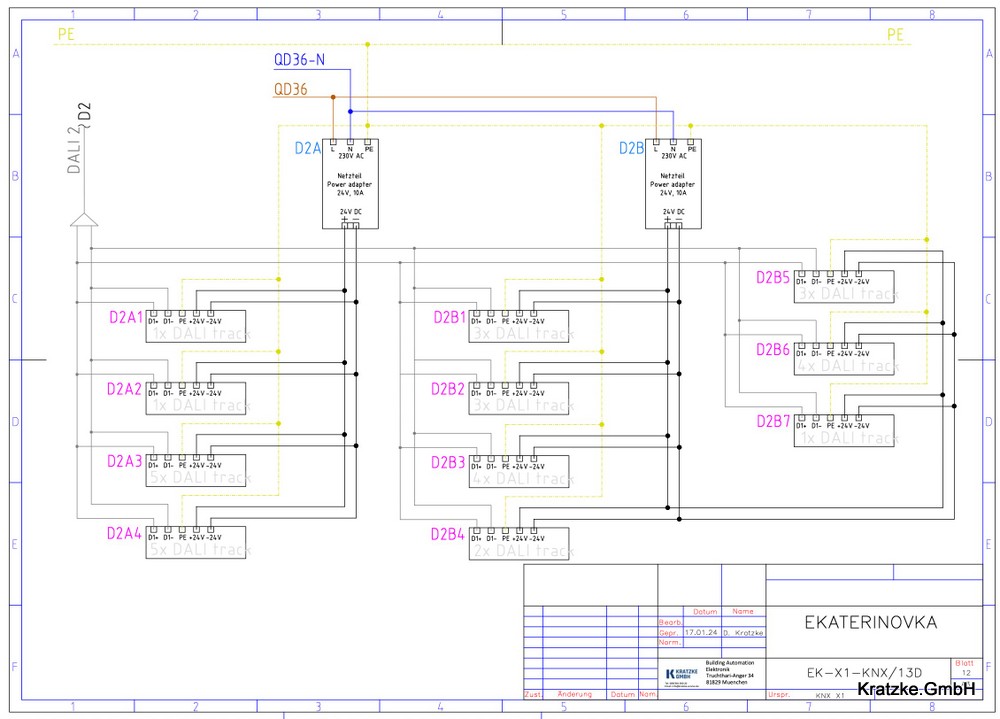Select the D2B power adapter block
Image resolution: width=1000 pixels, height=719 pixels.
tap(673, 185)
